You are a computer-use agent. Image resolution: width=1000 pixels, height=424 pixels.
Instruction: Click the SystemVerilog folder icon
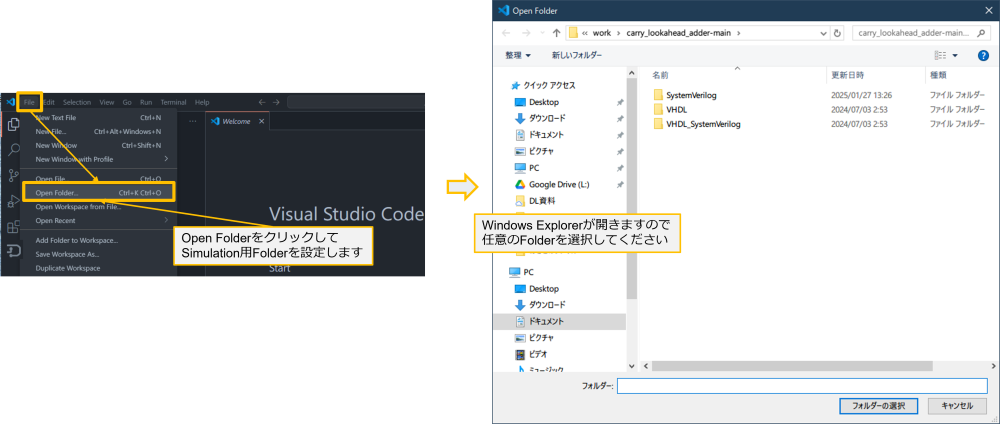point(658,95)
